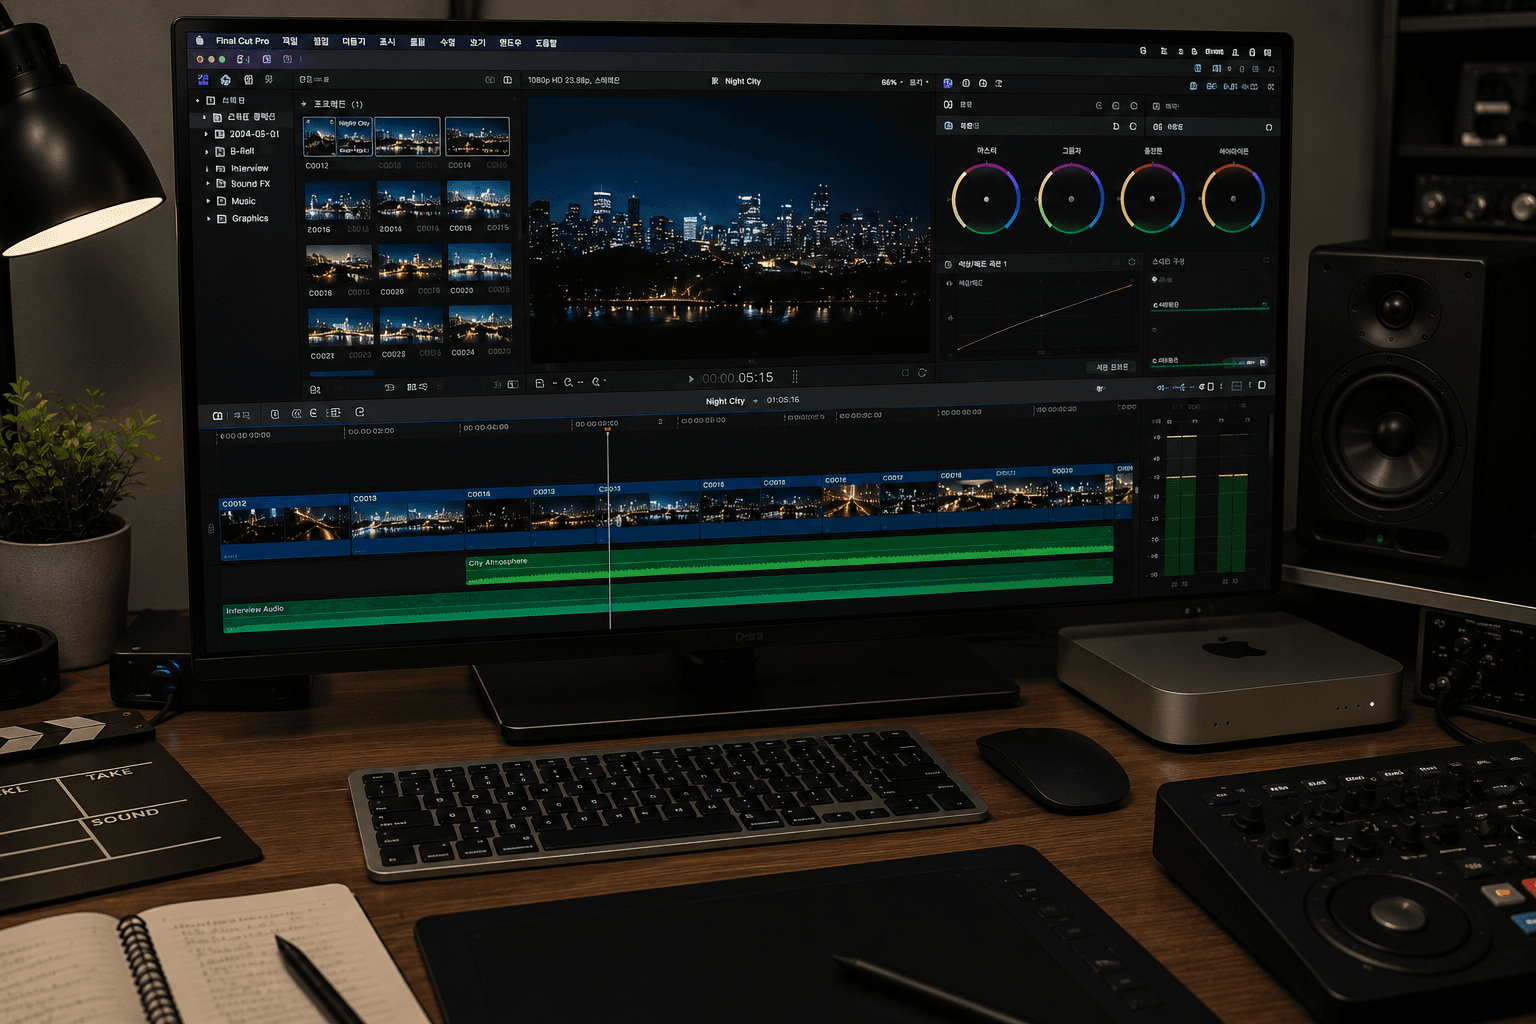Toggle the timeline panel button in top-right toolbar

point(1216,69)
